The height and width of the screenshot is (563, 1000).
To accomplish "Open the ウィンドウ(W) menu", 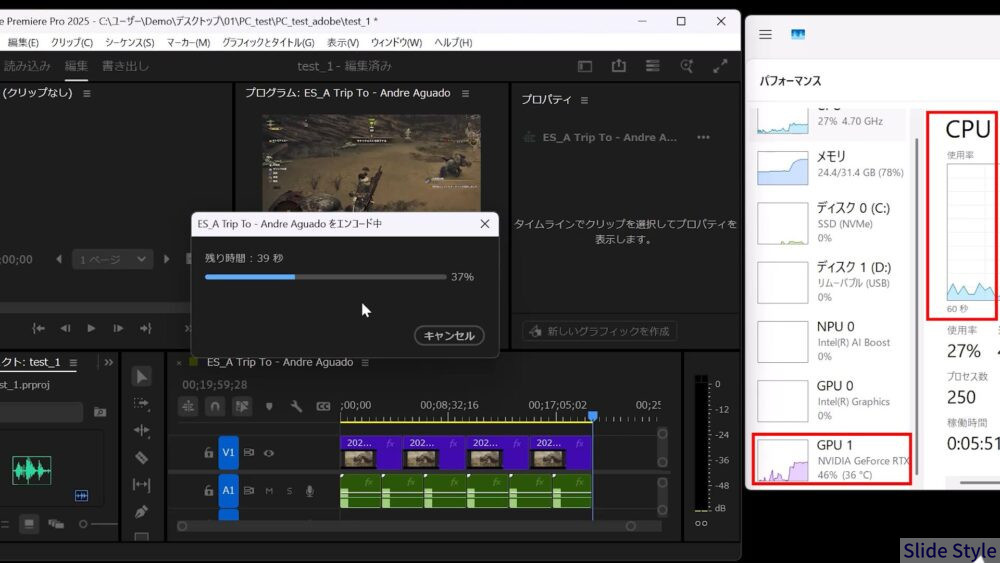I will pos(396,43).
